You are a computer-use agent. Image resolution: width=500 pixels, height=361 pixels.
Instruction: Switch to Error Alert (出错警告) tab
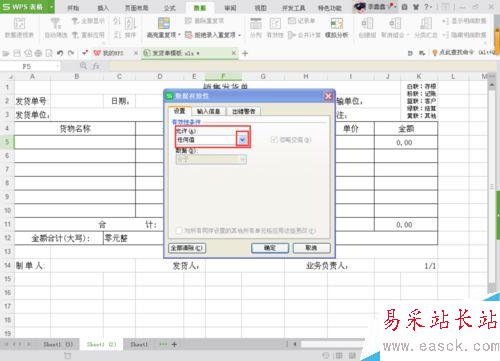pos(244,111)
